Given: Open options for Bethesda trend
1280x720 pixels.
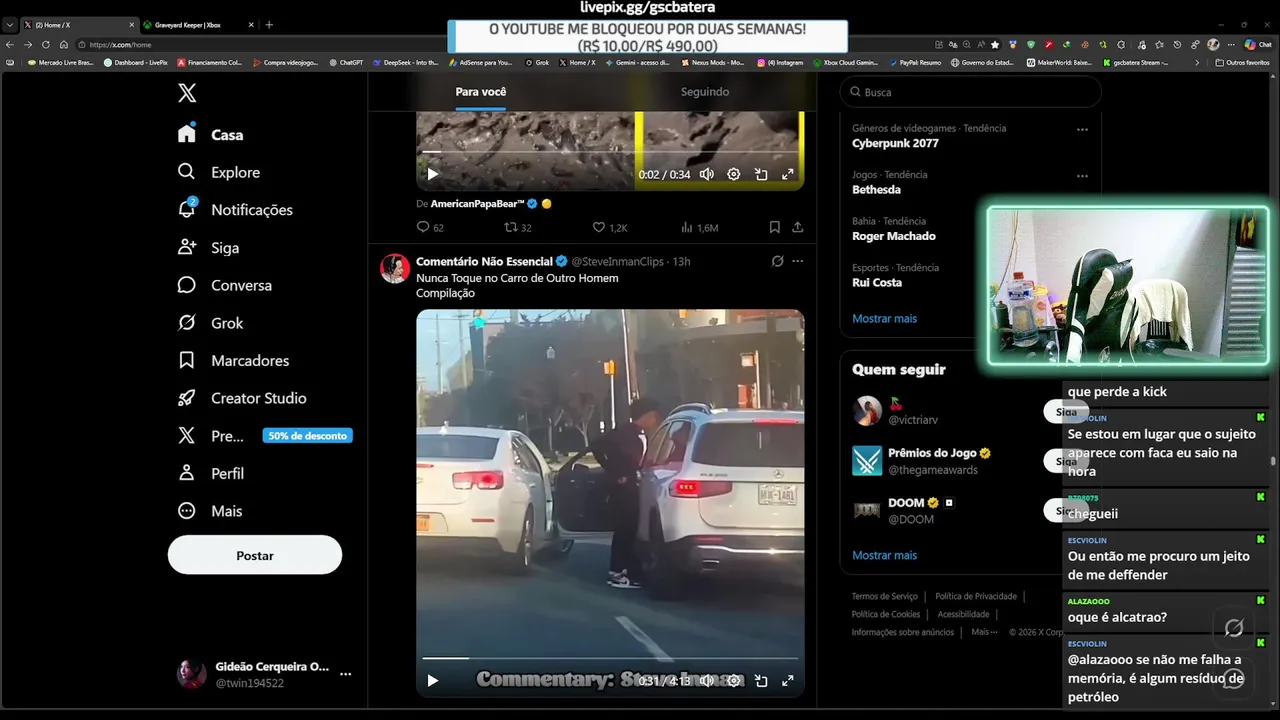Looking at the screenshot, I should click(x=1082, y=176).
